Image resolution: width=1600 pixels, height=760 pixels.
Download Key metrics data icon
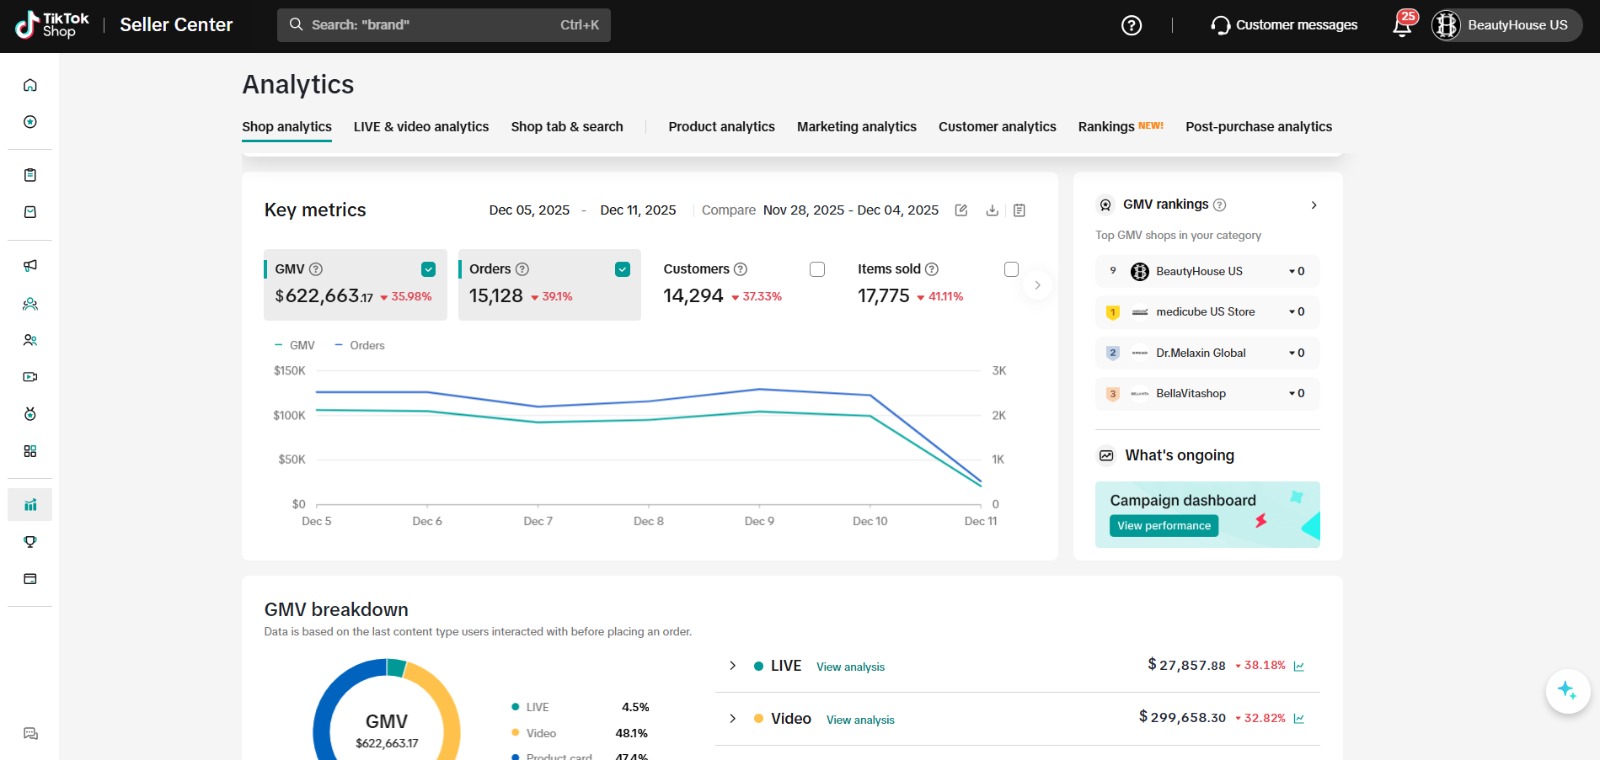click(992, 210)
